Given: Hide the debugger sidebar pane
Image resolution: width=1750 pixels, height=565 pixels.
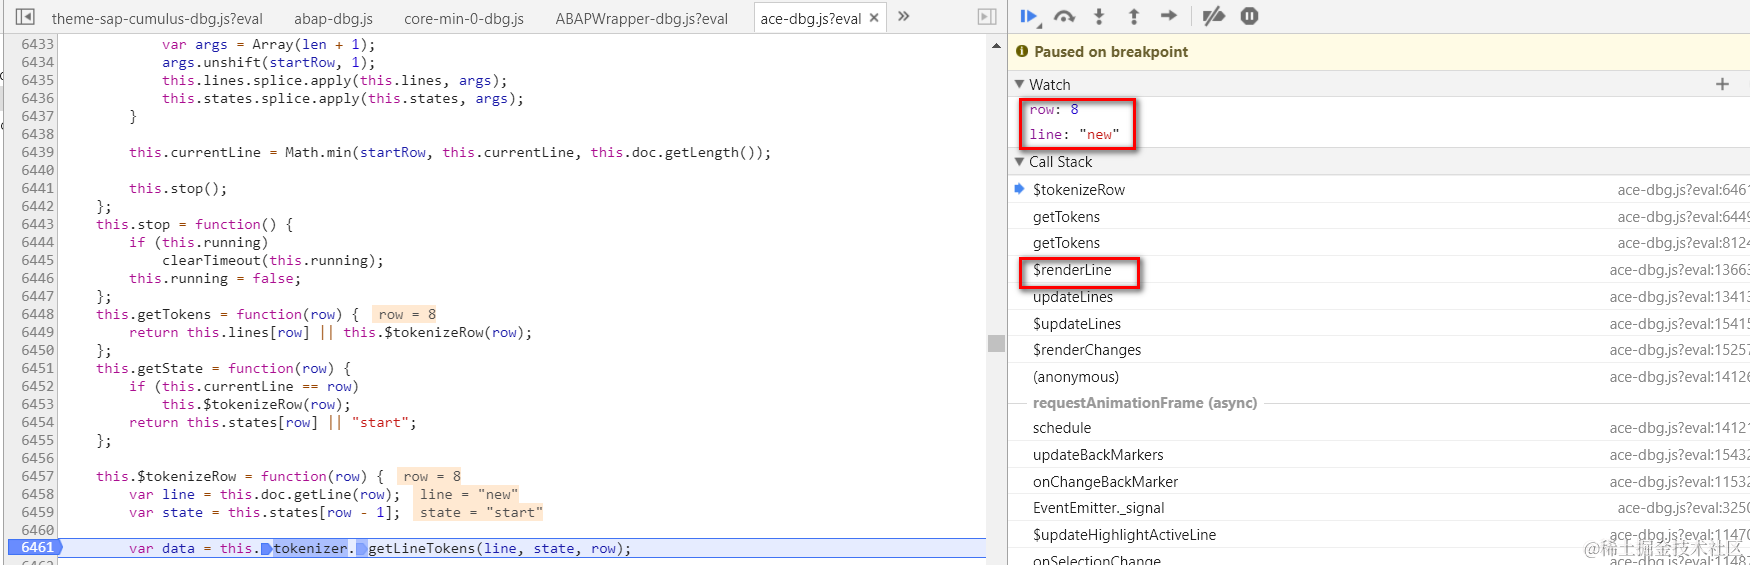Looking at the screenshot, I should pos(987,17).
